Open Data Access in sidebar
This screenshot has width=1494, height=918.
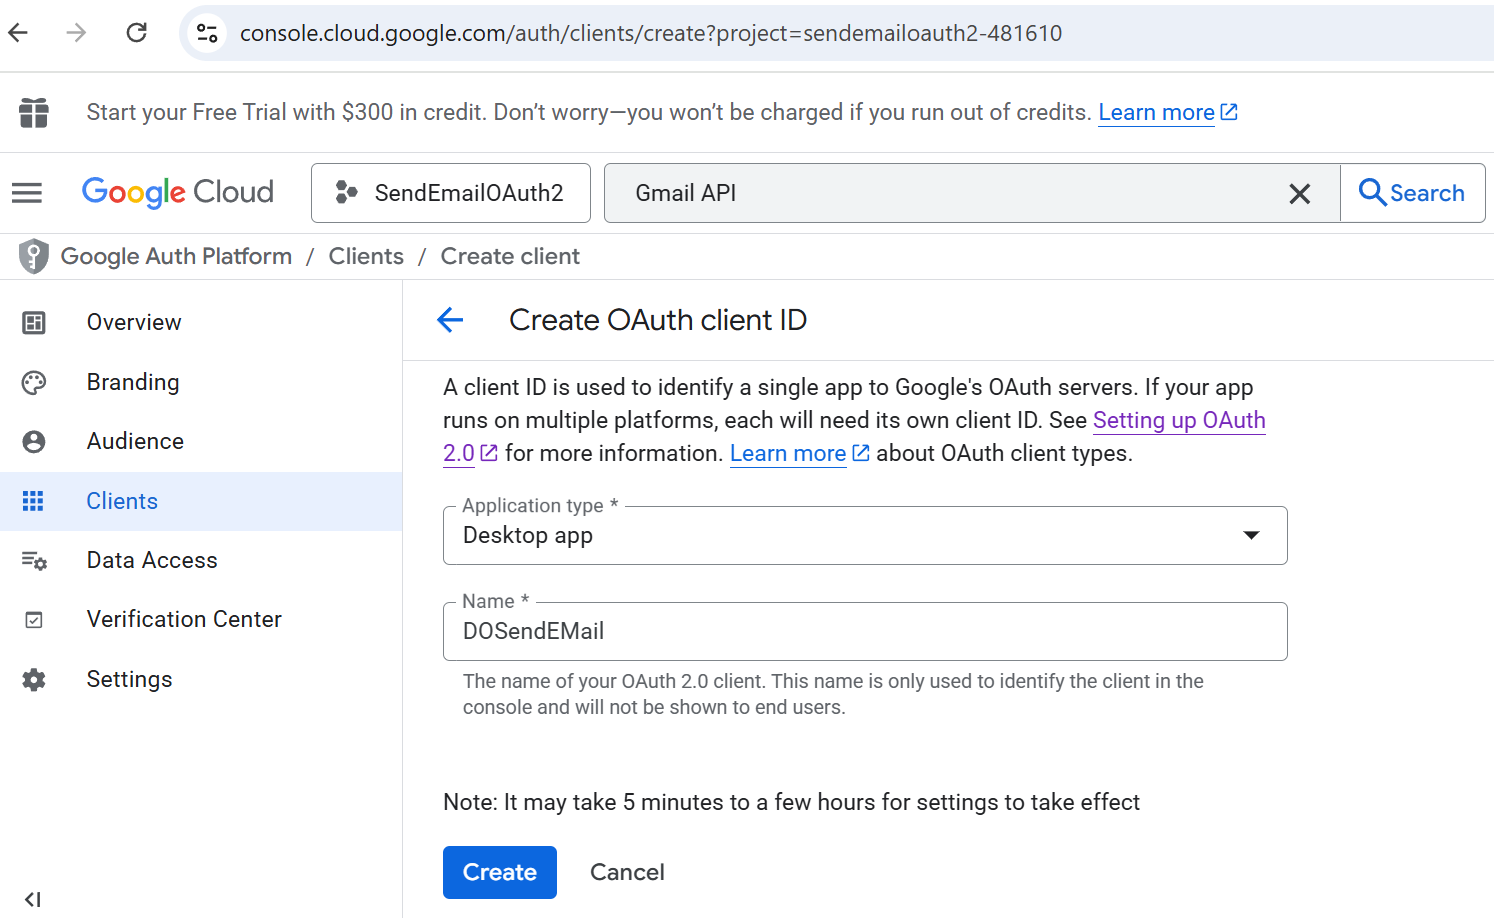152,560
